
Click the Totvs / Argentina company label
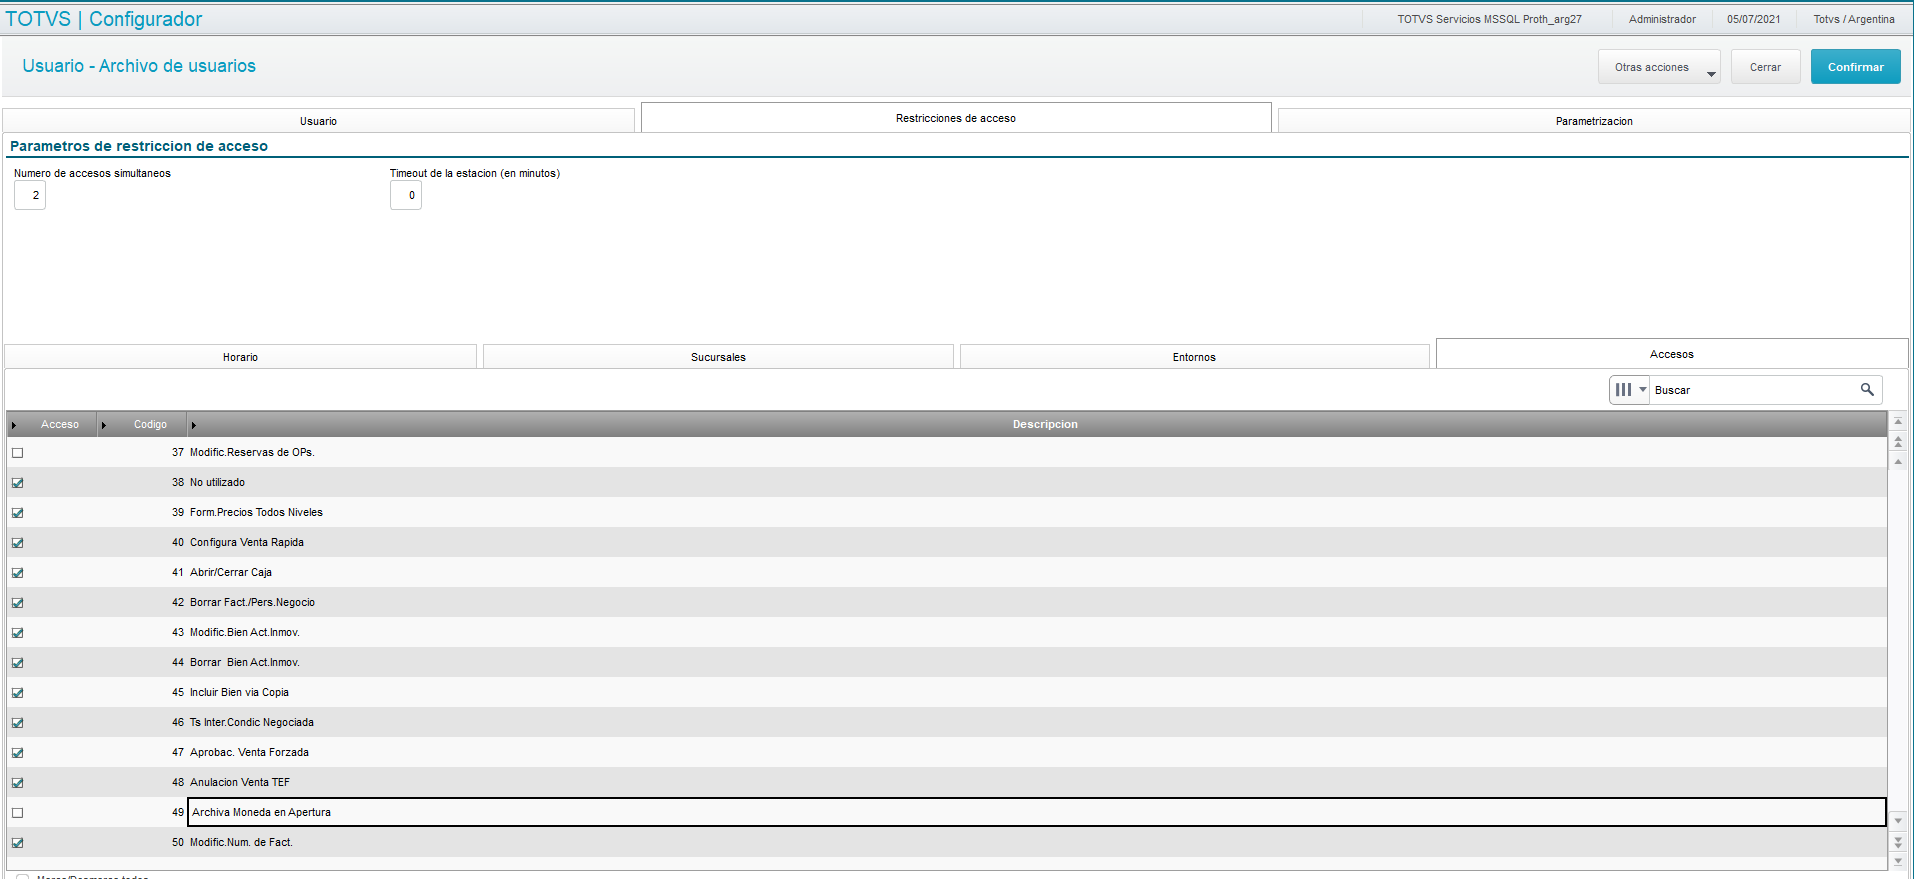click(1854, 19)
